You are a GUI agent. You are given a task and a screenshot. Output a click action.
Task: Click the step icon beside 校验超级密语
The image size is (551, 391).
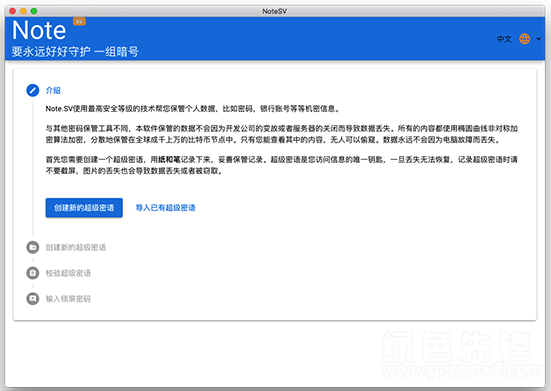[33, 273]
